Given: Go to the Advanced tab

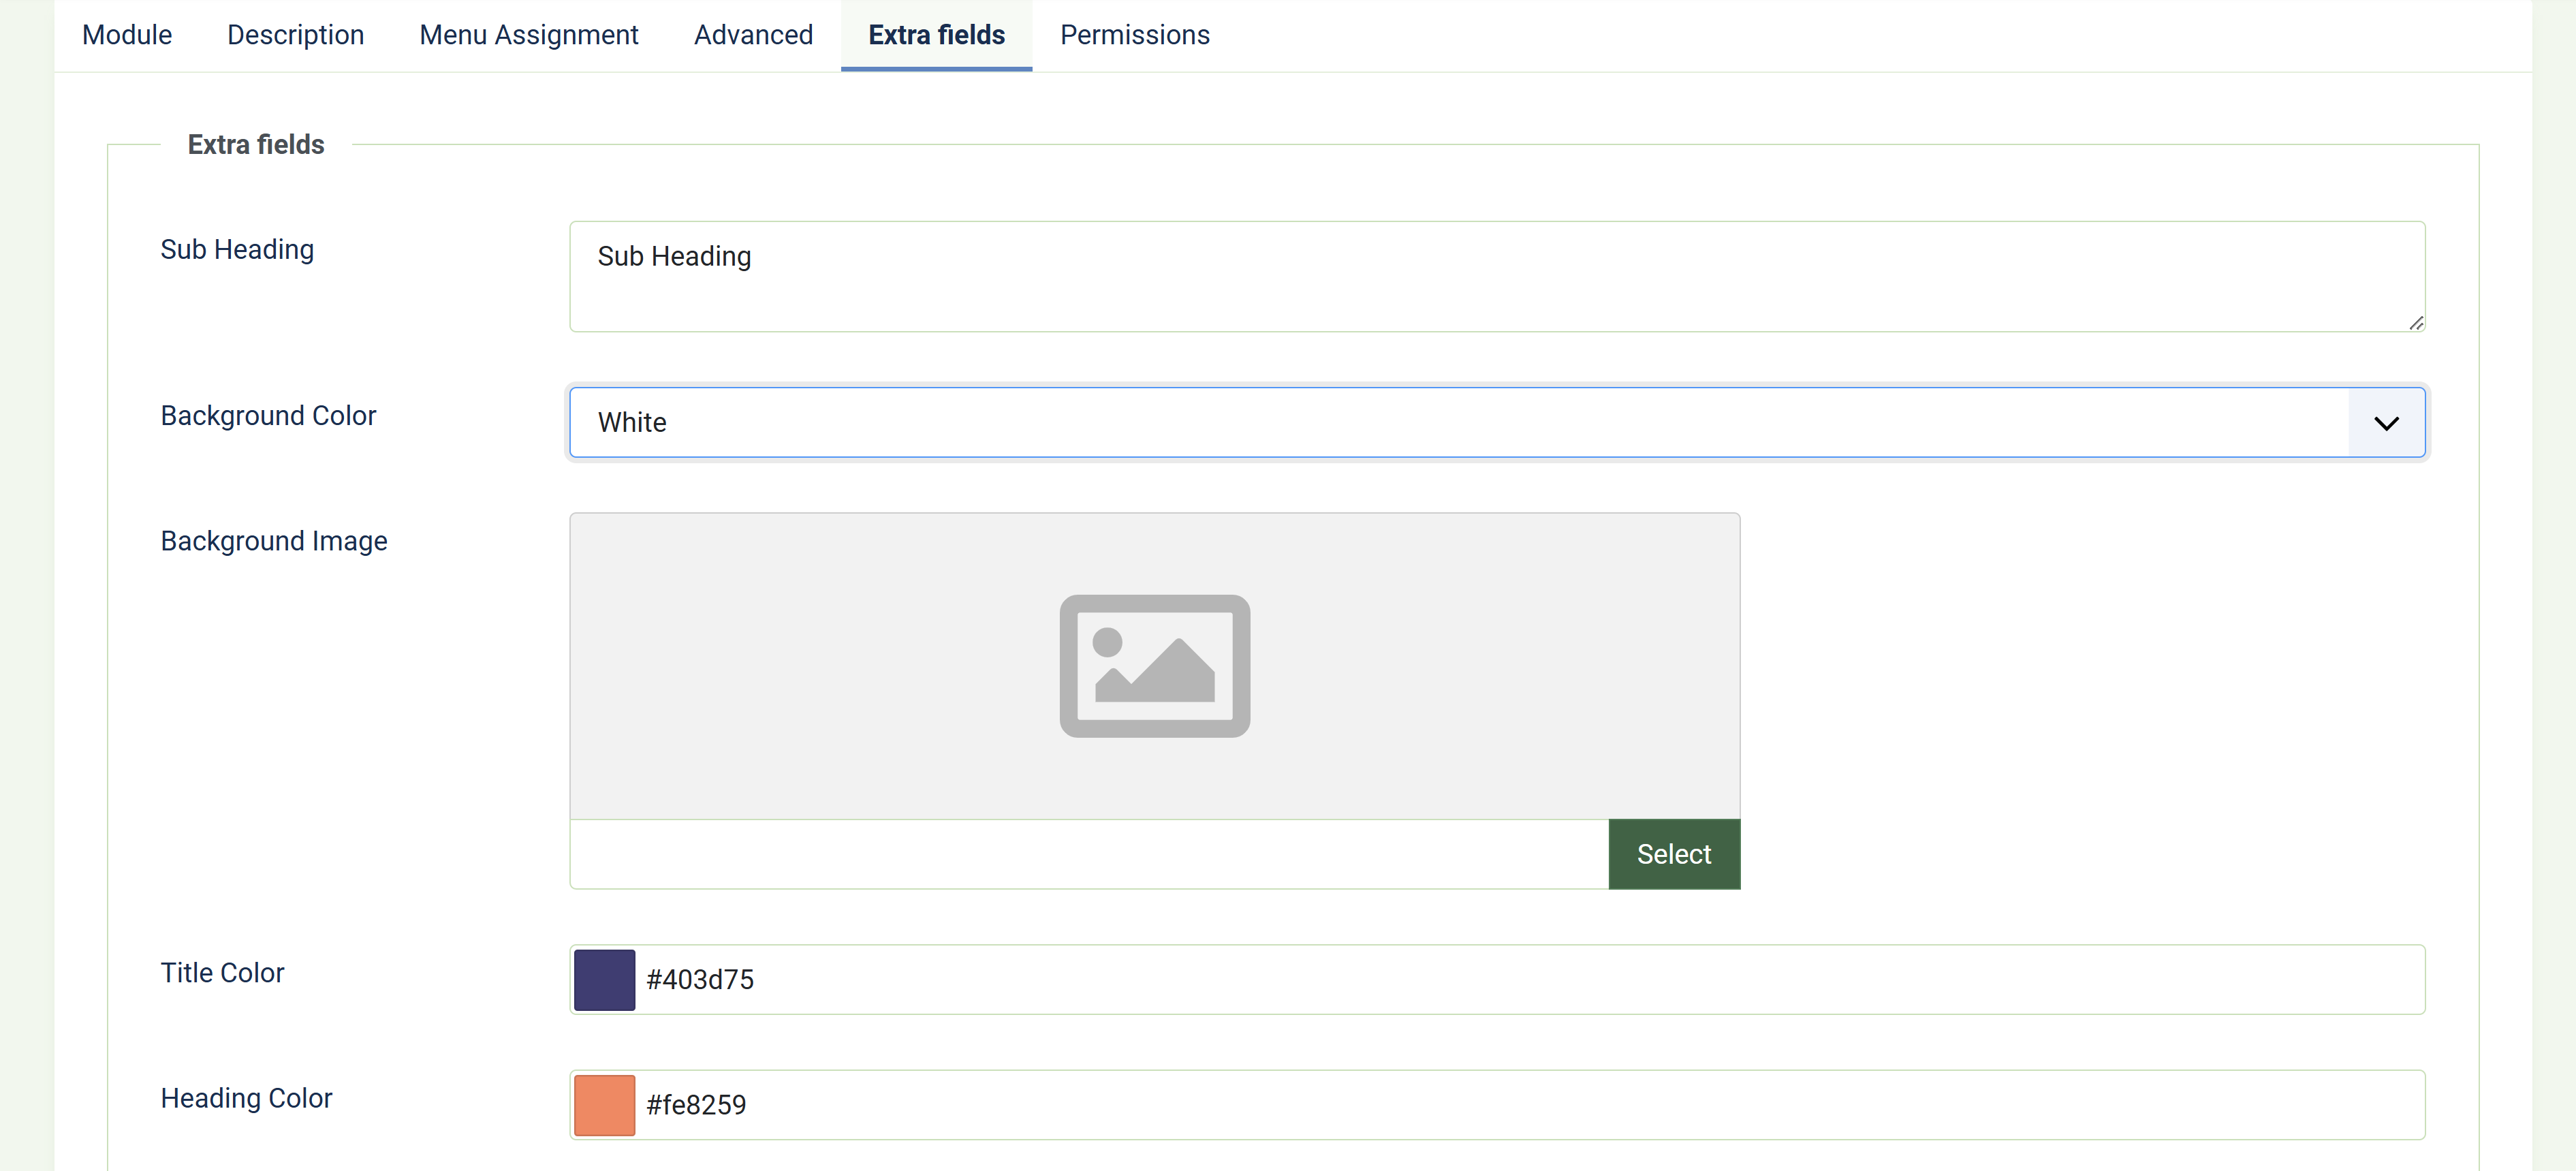Looking at the screenshot, I should tap(753, 35).
